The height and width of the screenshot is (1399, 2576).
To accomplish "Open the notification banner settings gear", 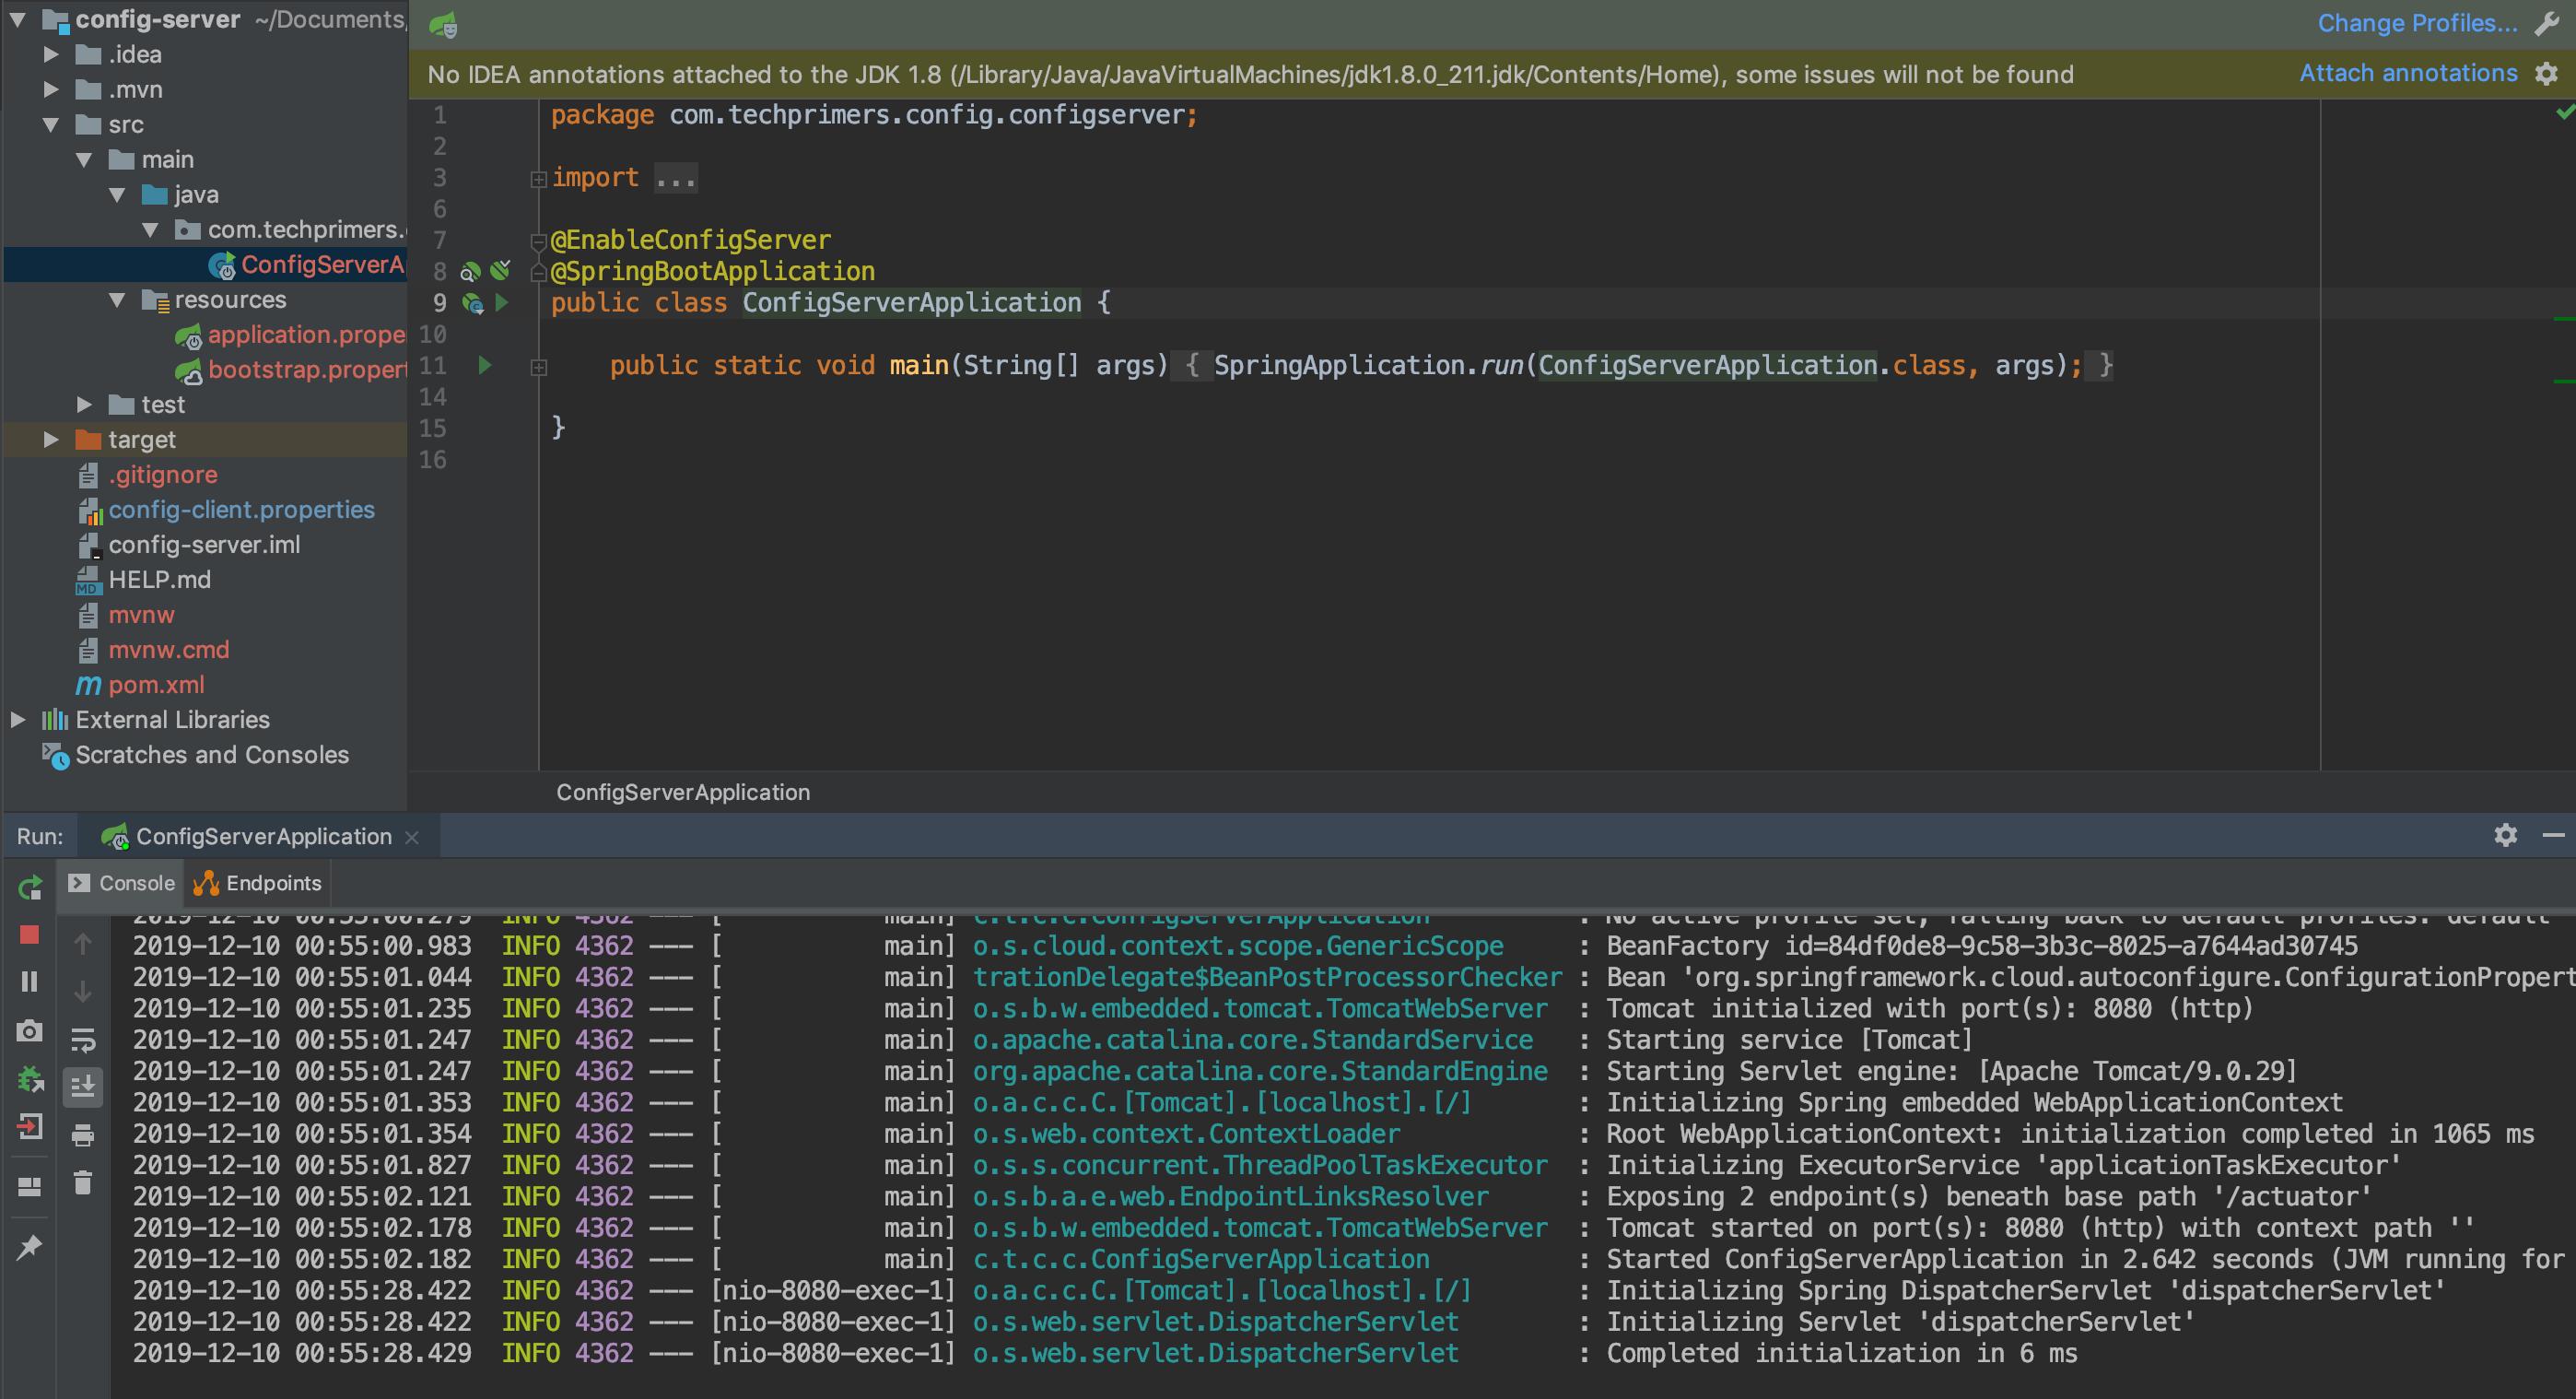I will click(2547, 73).
